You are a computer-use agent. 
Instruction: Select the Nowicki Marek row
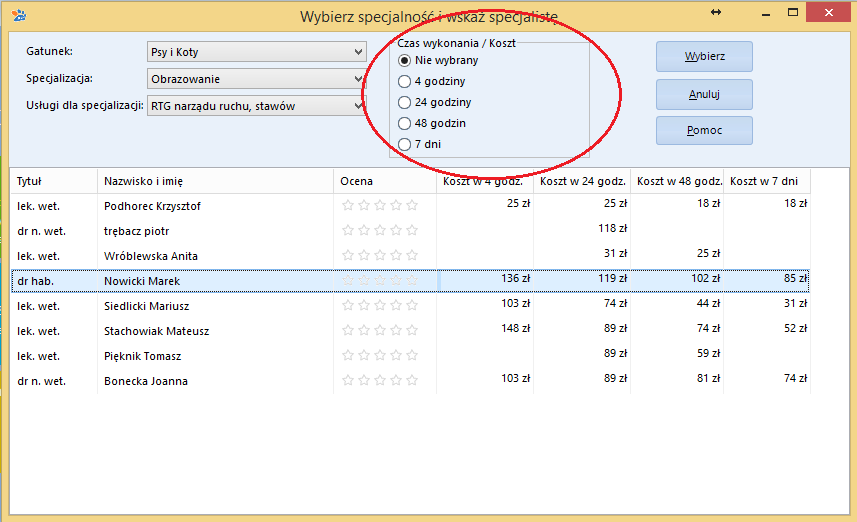tap(410, 280)
